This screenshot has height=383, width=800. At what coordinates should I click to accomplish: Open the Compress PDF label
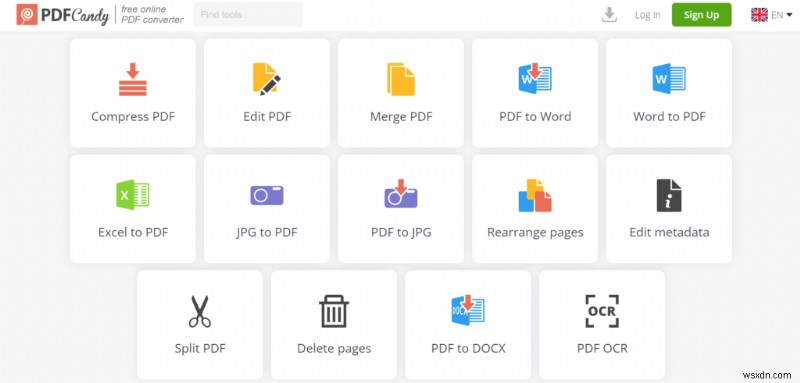click(133, 116)
